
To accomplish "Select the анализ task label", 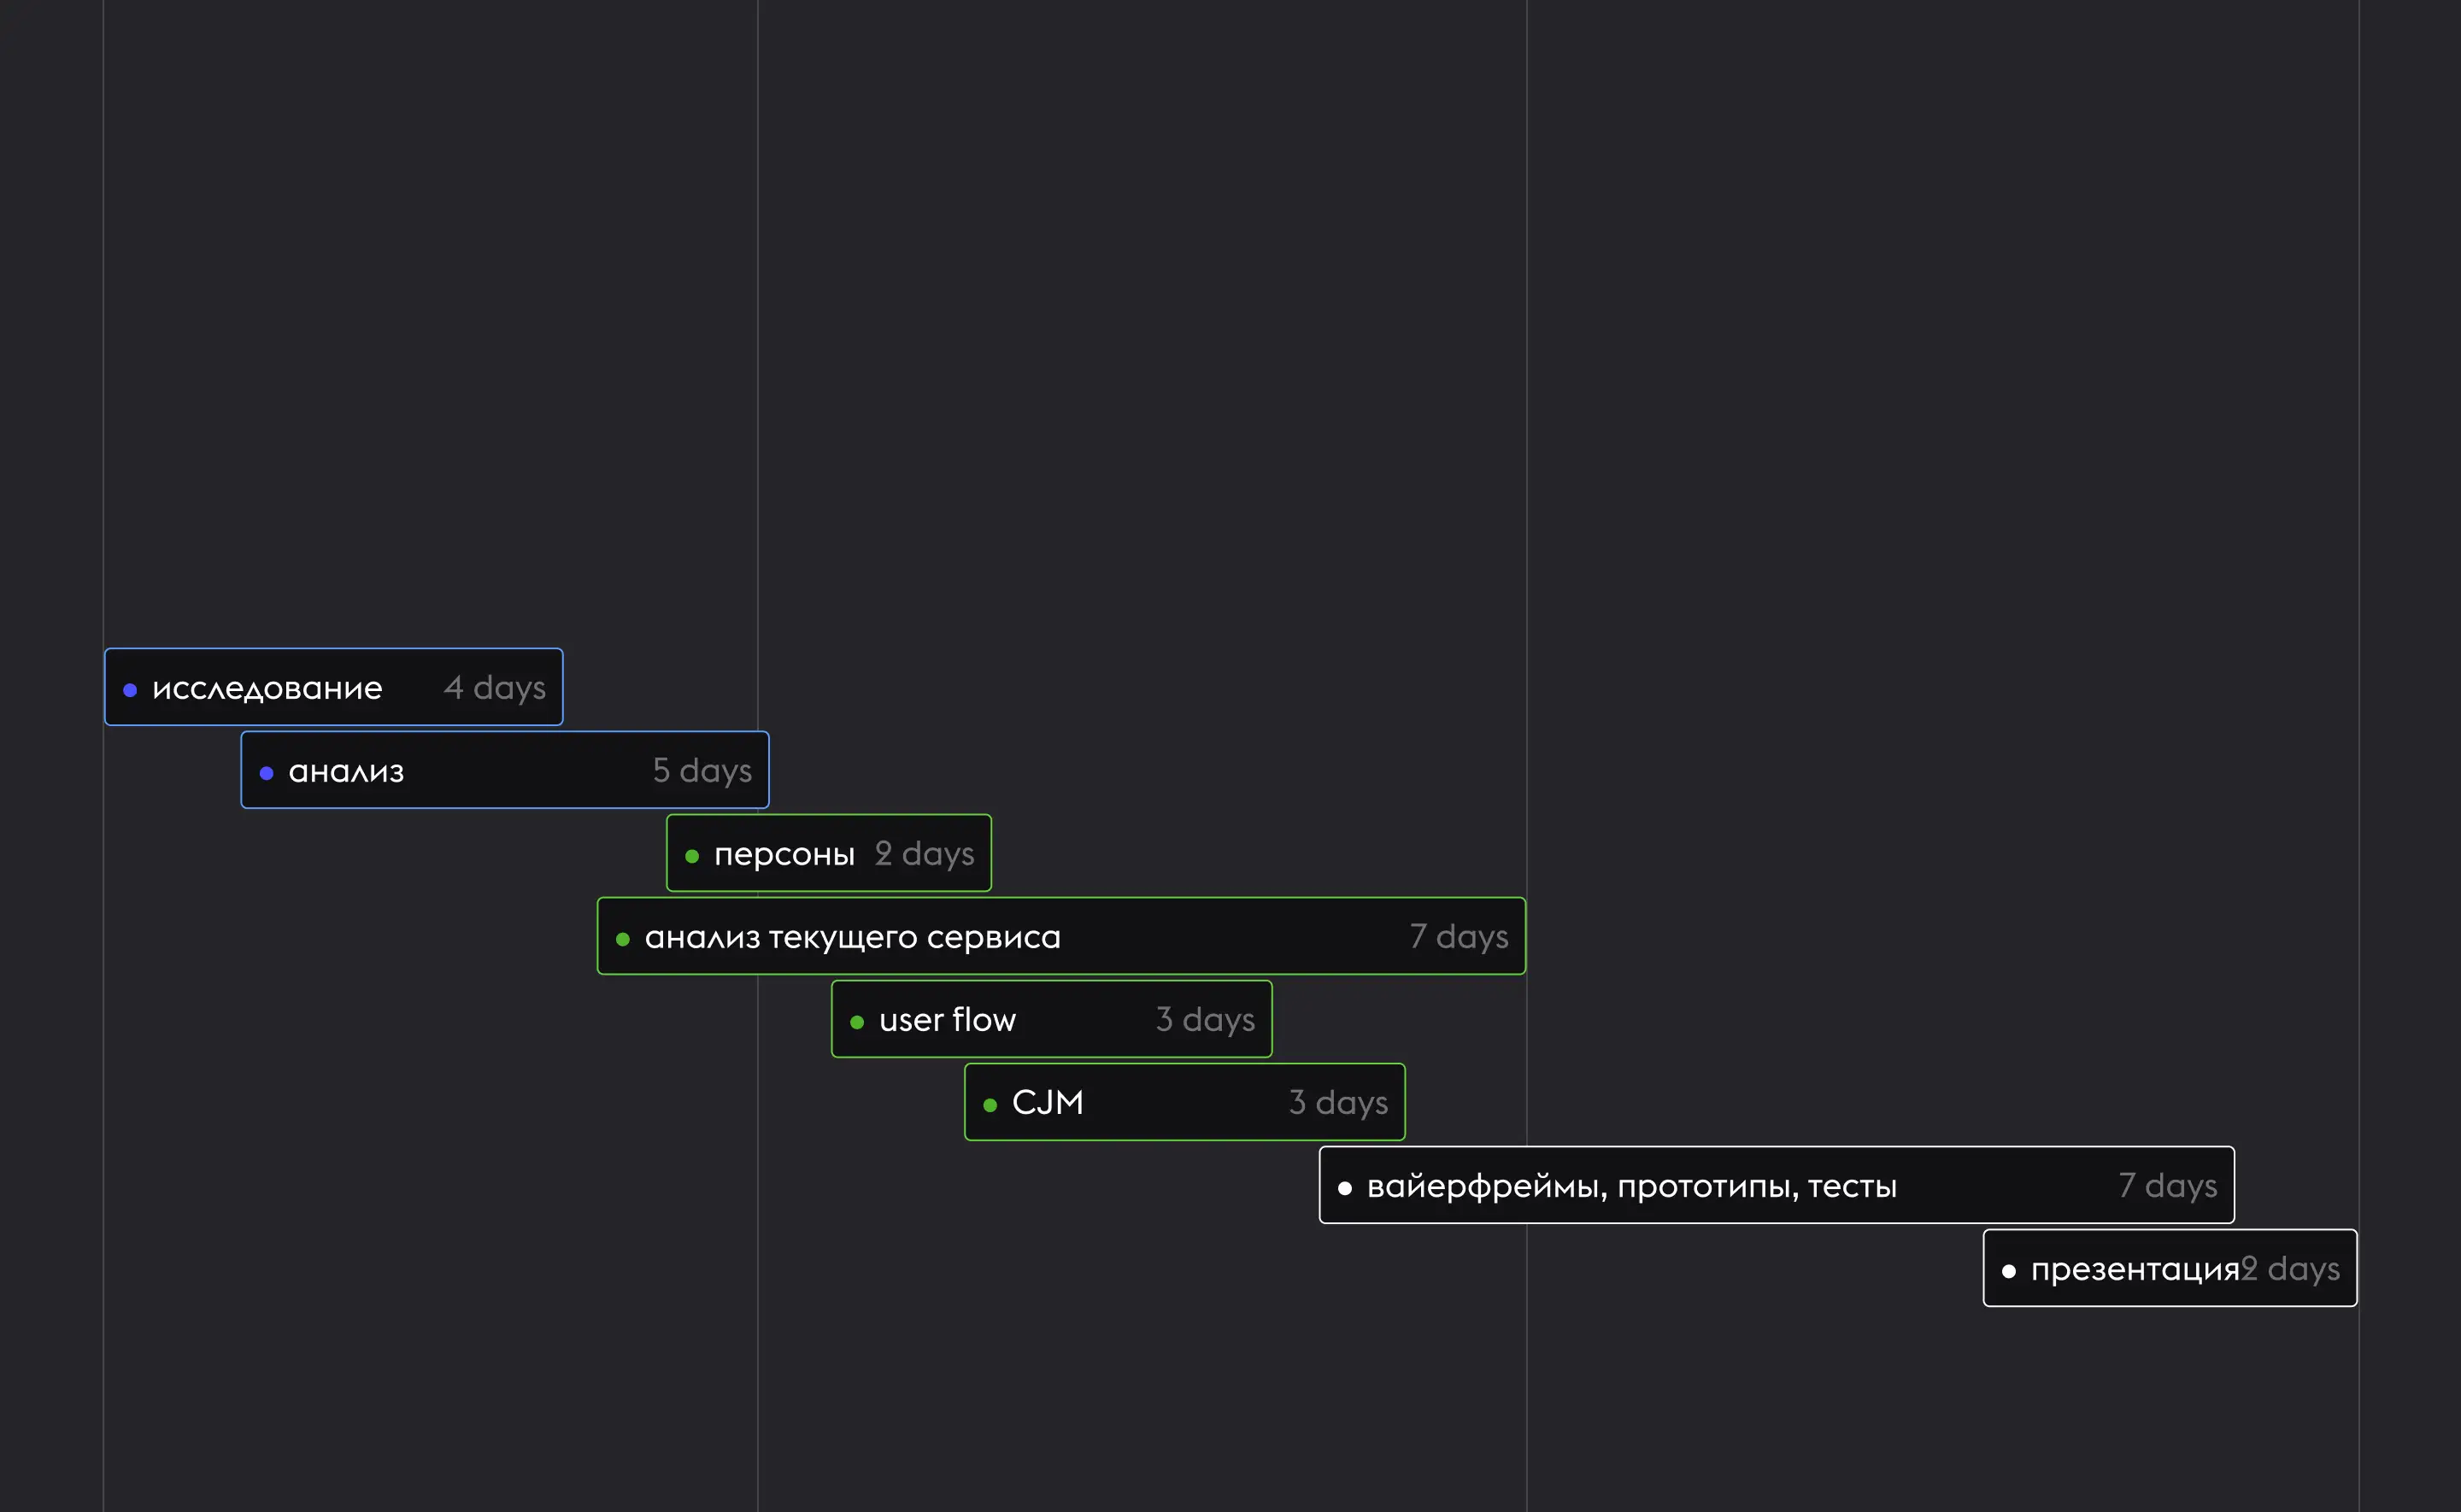I will [x=346, y=771].
